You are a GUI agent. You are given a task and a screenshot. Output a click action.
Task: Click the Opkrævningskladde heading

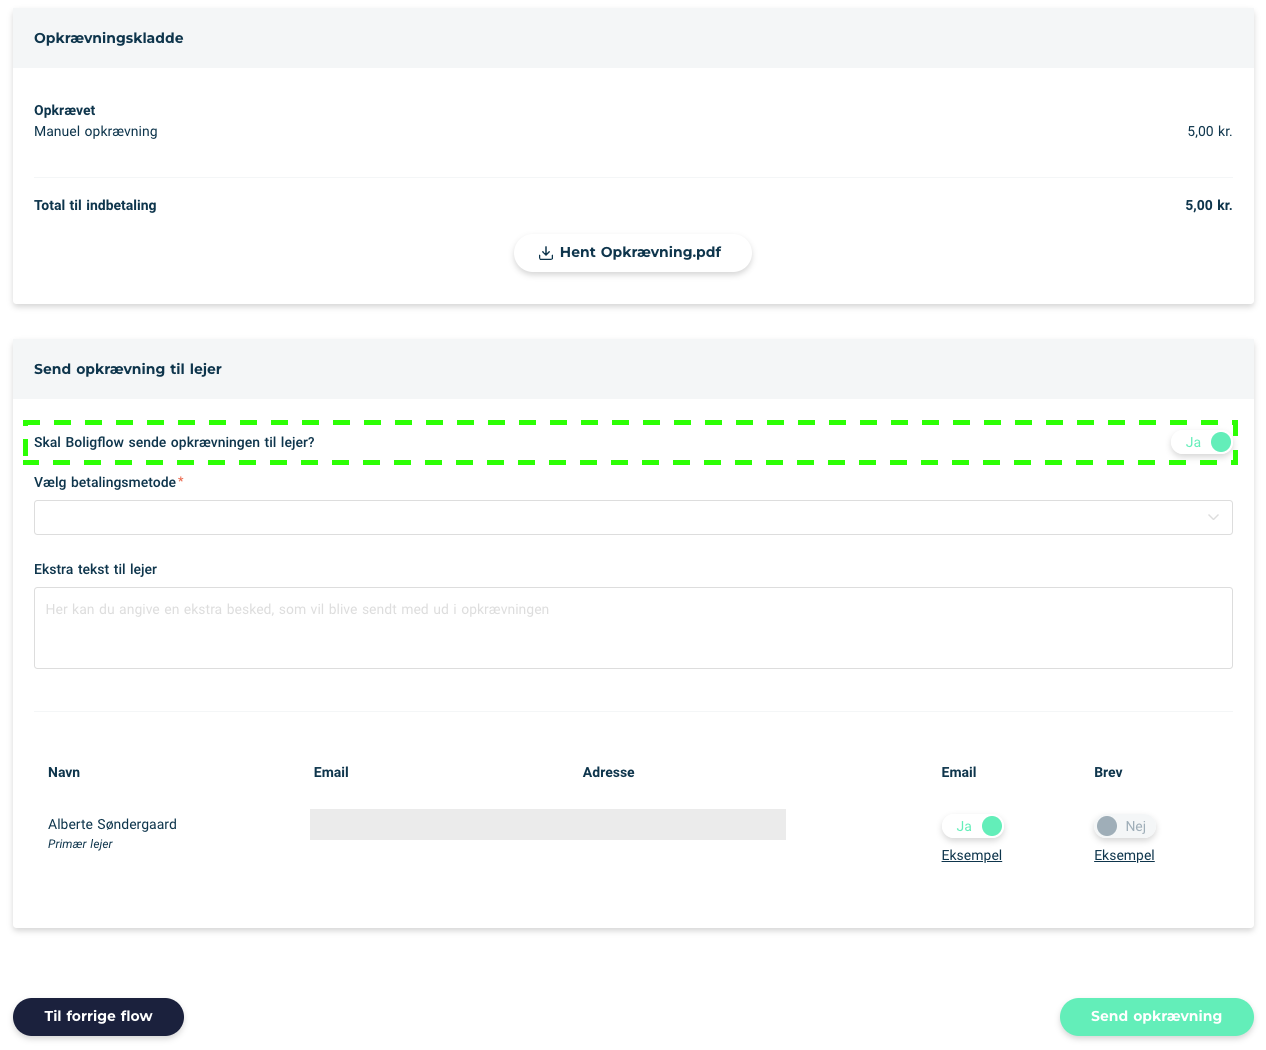coord(109,38)
